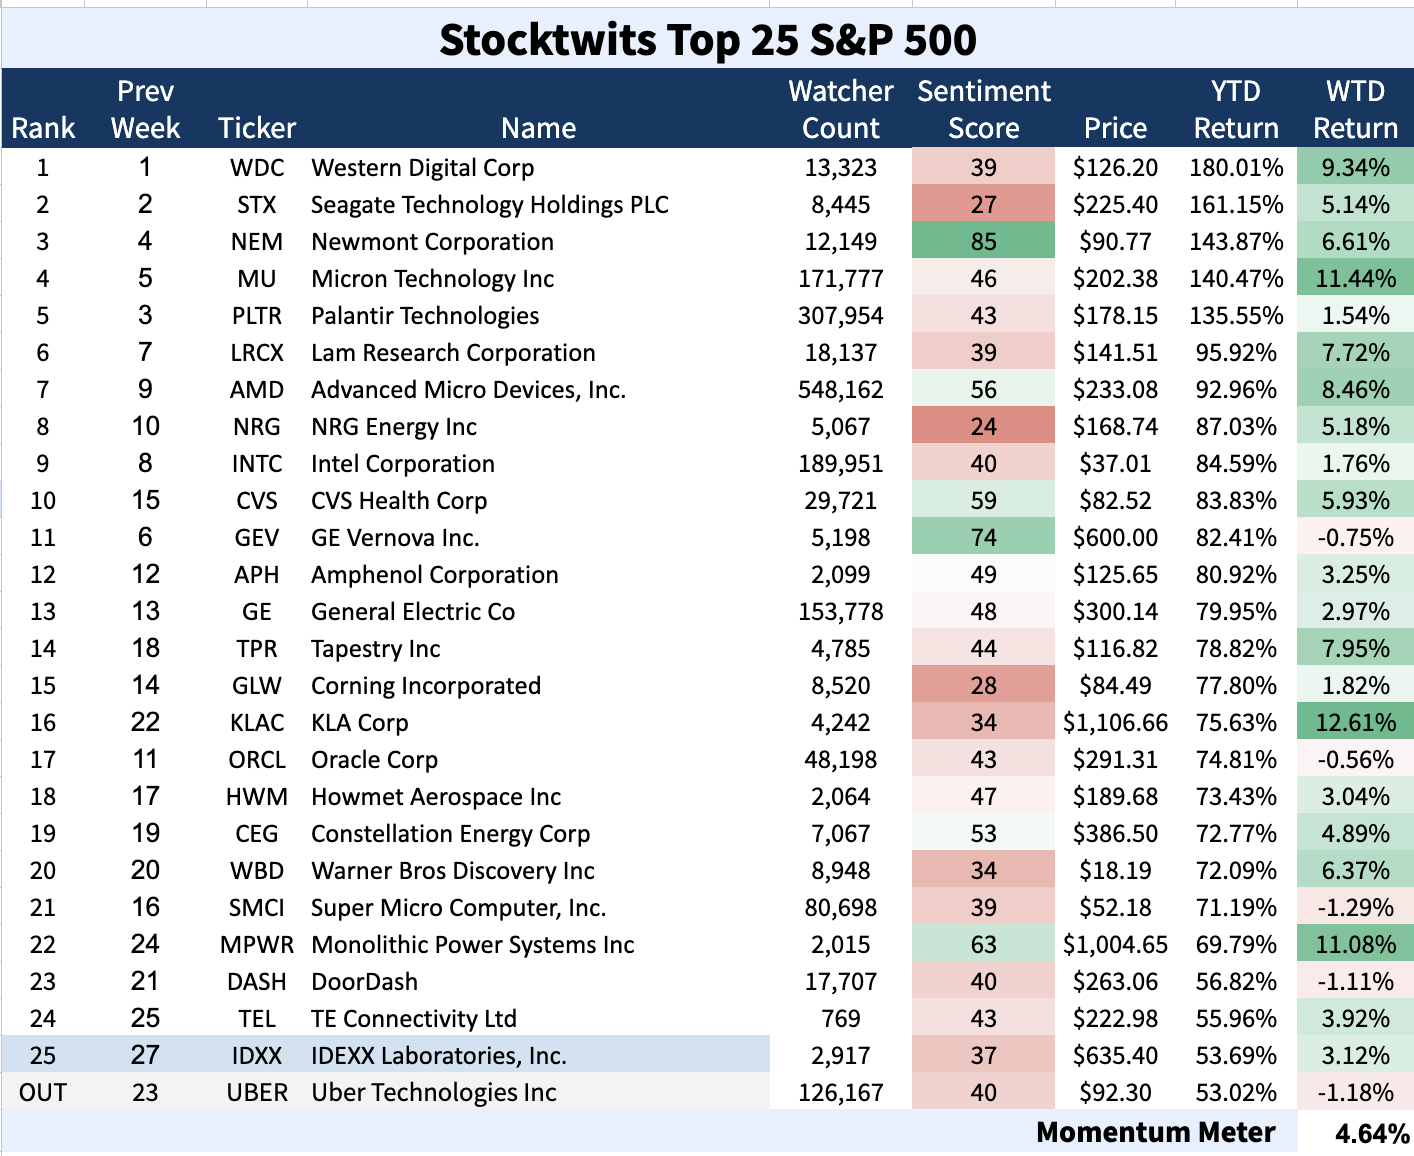The width and height of the screenshot is (1414, 1156).
Task: Select the Watcher Count column header
Action: point(840,110)
